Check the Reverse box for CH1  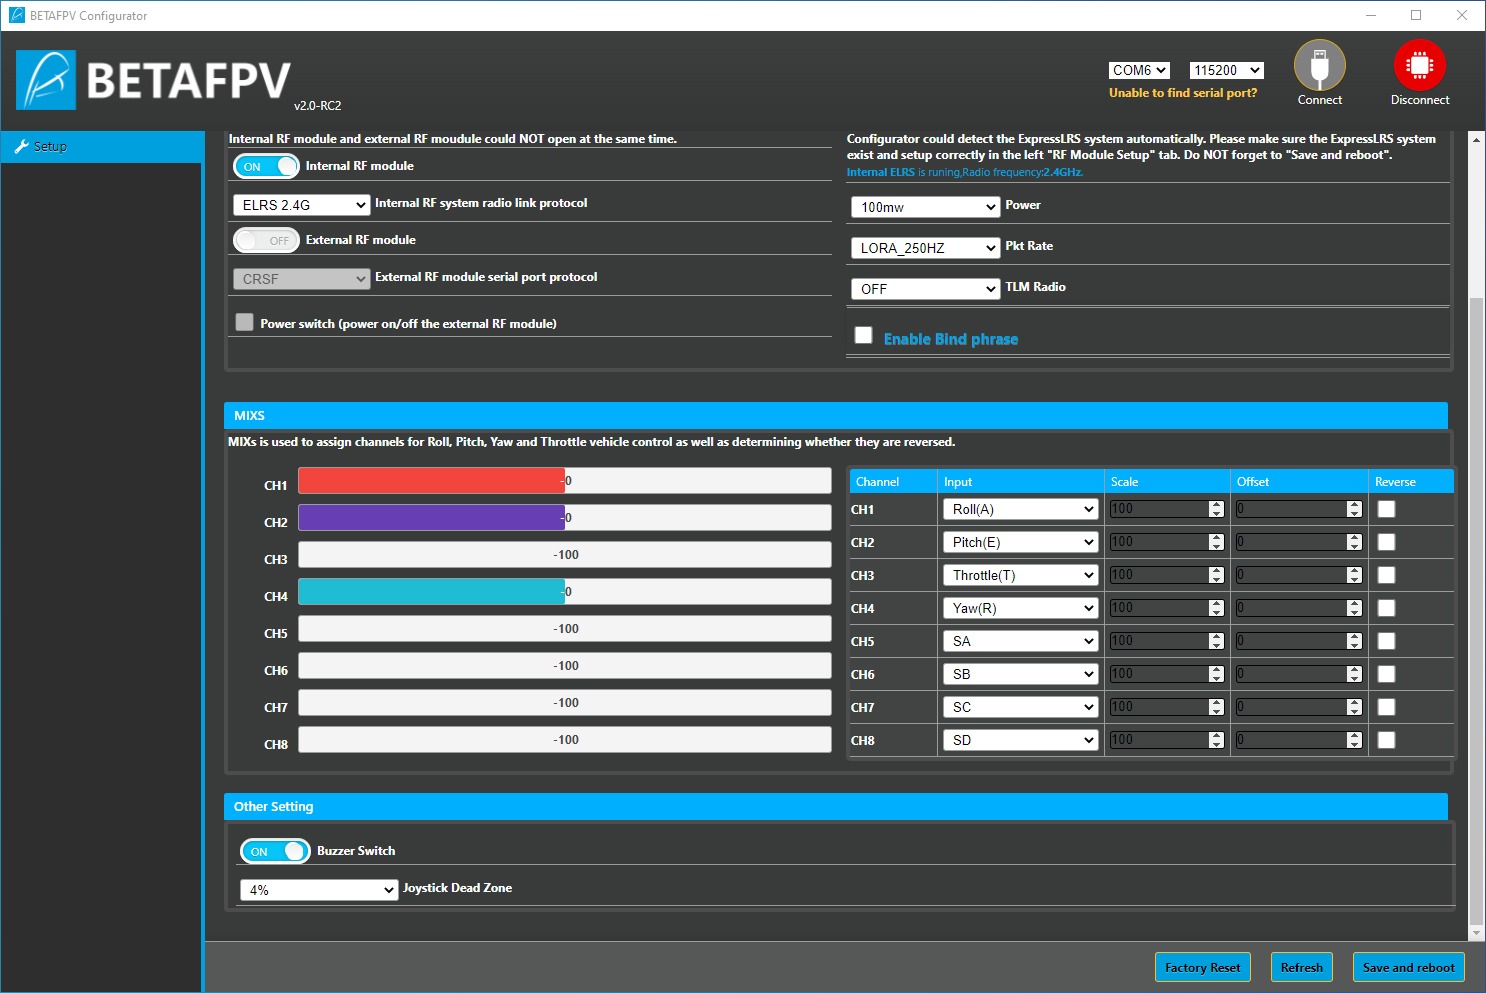tap(1386, 509)
